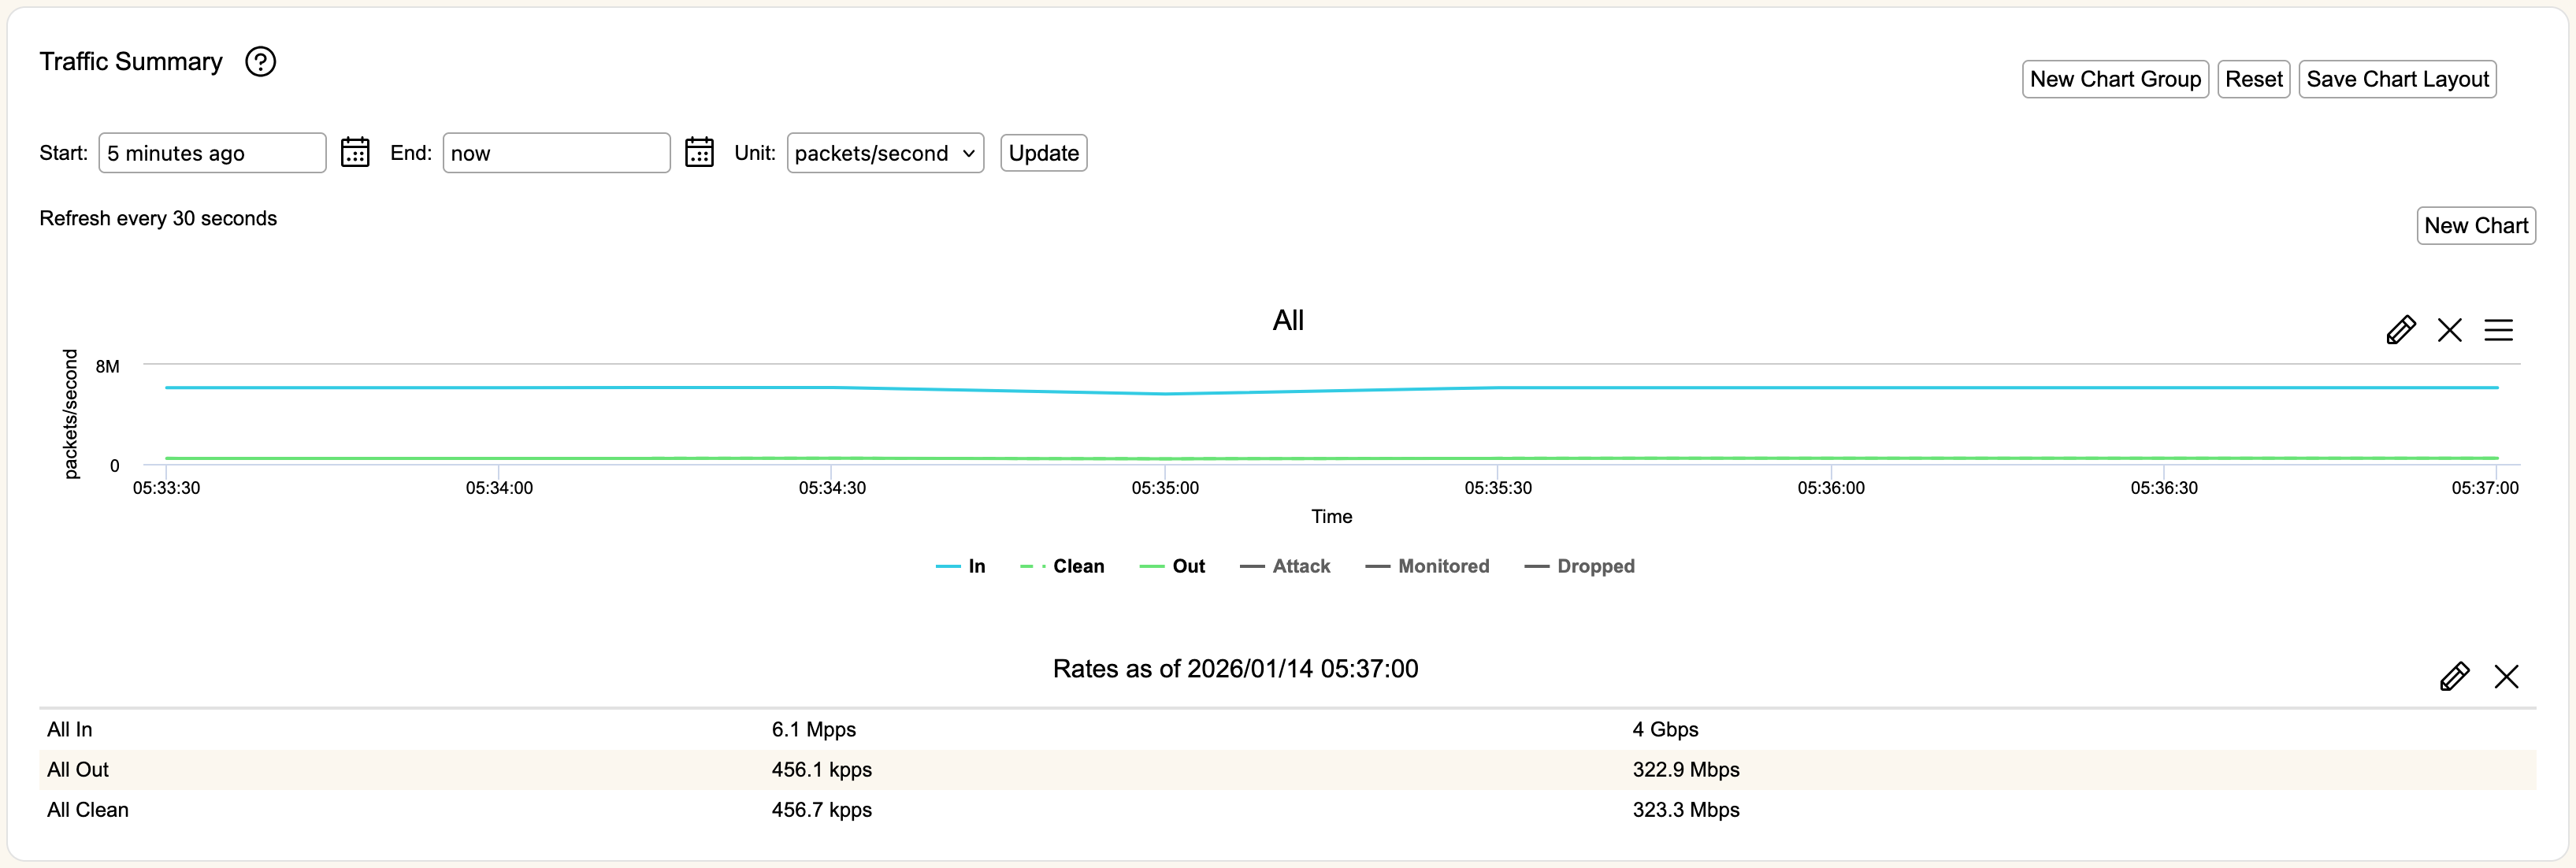Viewport: 2576px width, 868px height.
Task: Open the Start date calendar picker
Action: point(355,153)
